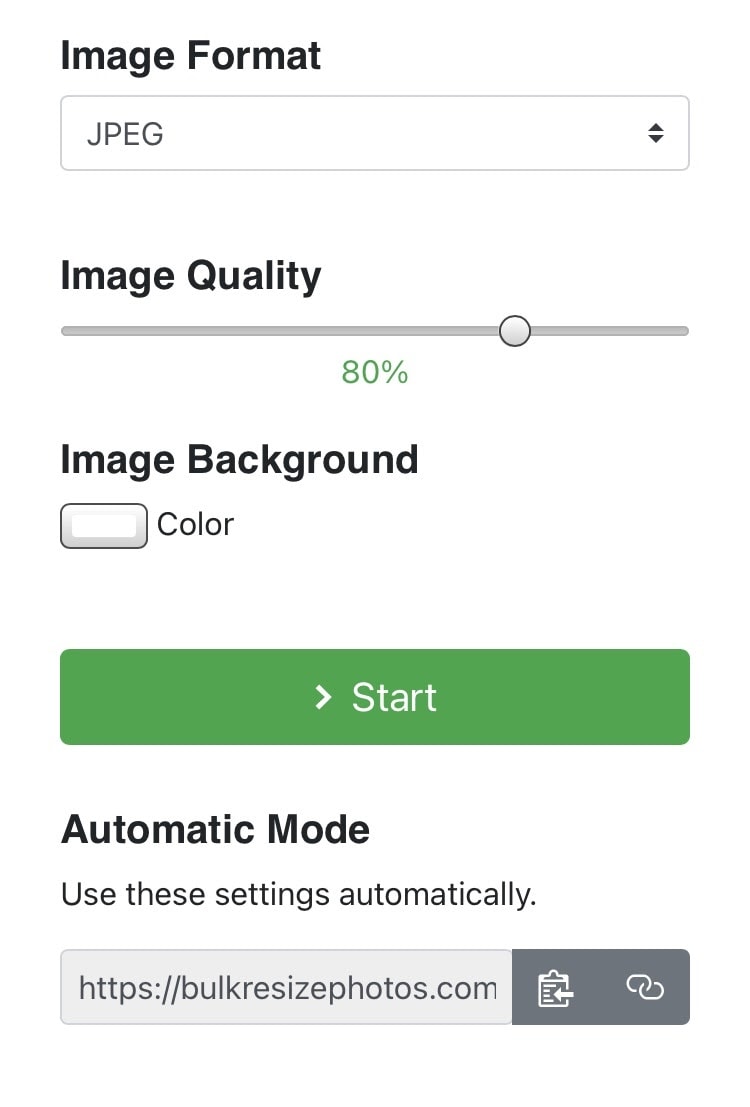750x1107 pixels.
Task: Click the "Use these settings automatically" text
Action: [298, 894]
